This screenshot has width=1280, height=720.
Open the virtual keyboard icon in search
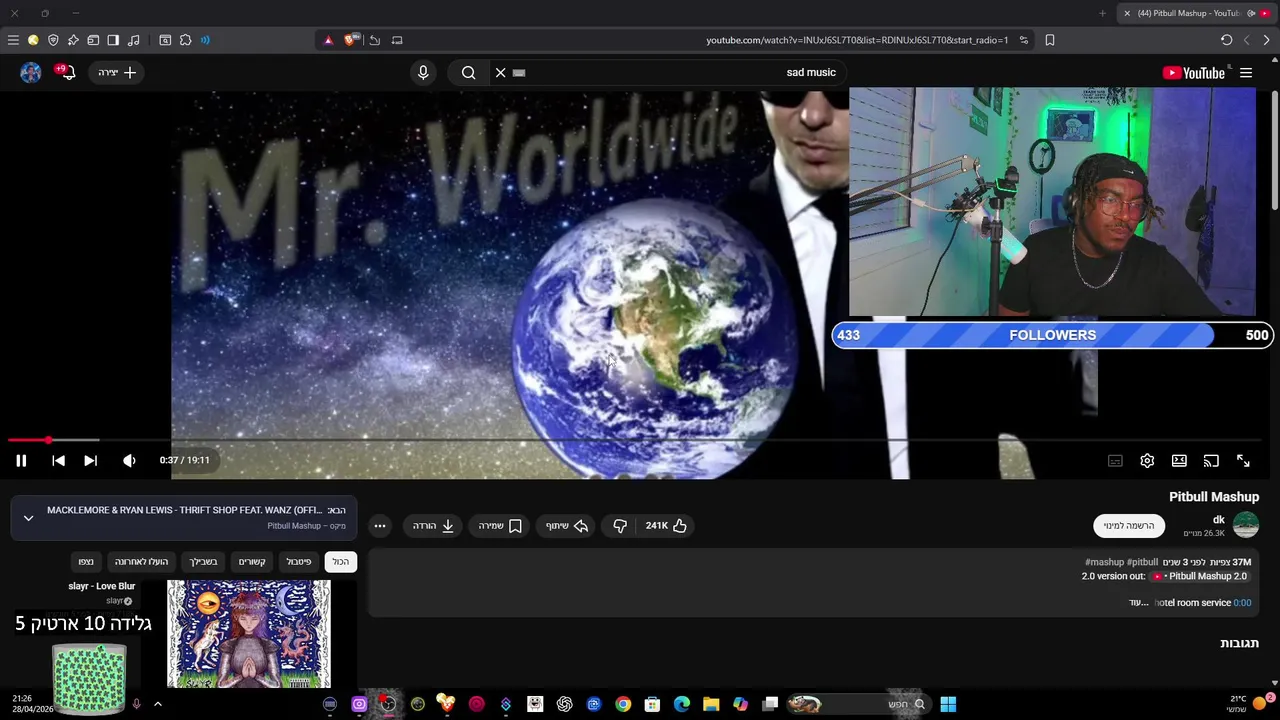[519, 72]
